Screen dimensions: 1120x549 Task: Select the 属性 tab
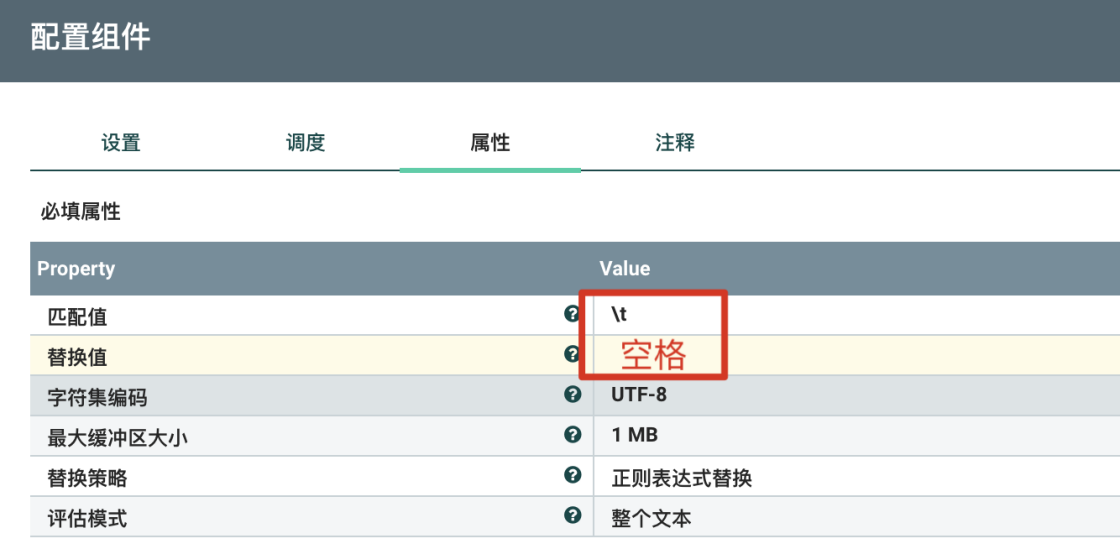pos(490,142)
